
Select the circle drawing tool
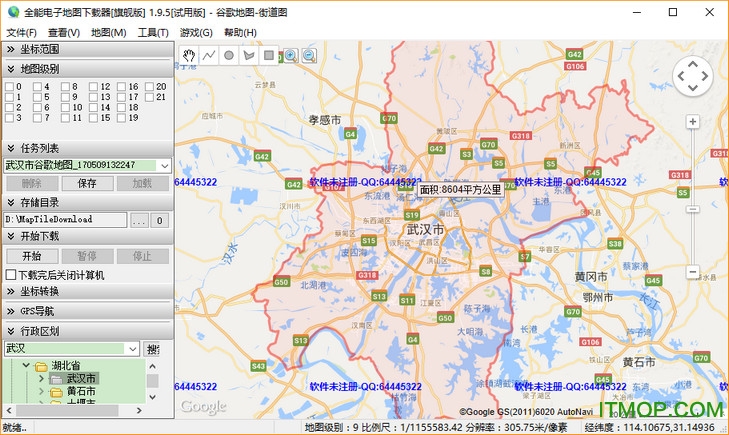[229, 55]
